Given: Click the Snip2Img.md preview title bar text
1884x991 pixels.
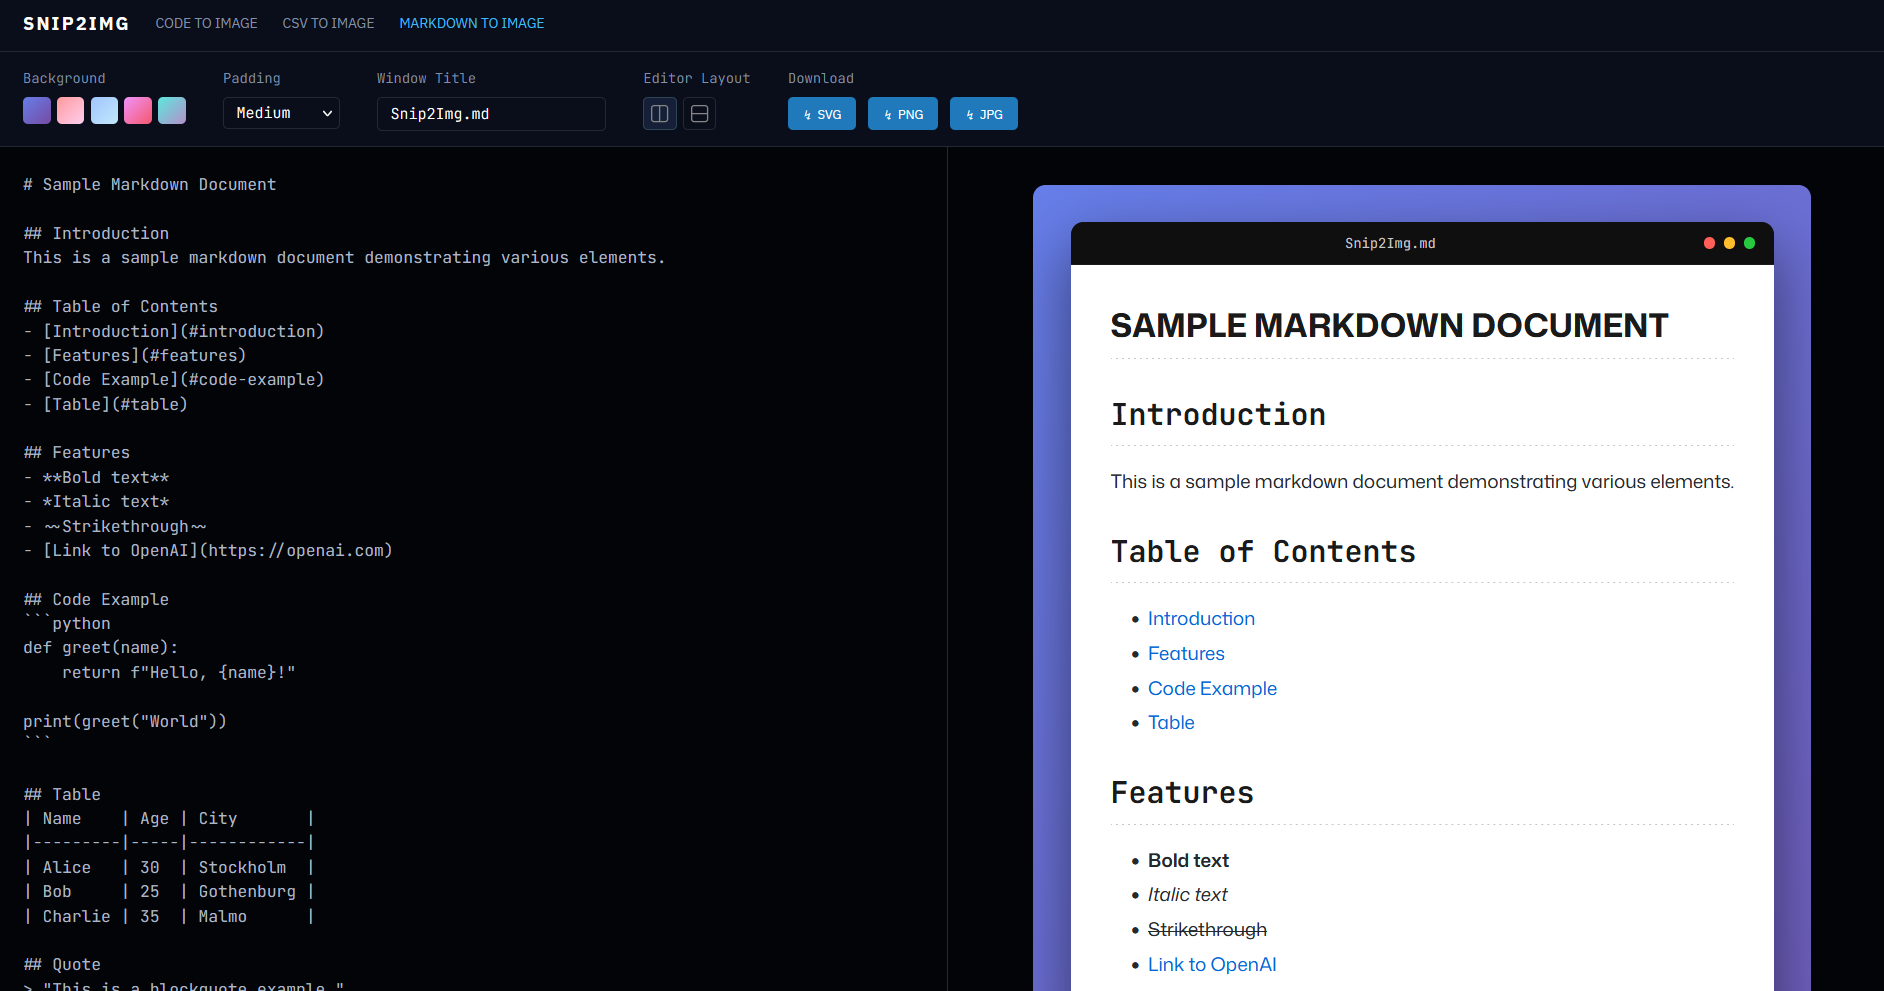Looking at the screenshot, I should (1390, 244).
